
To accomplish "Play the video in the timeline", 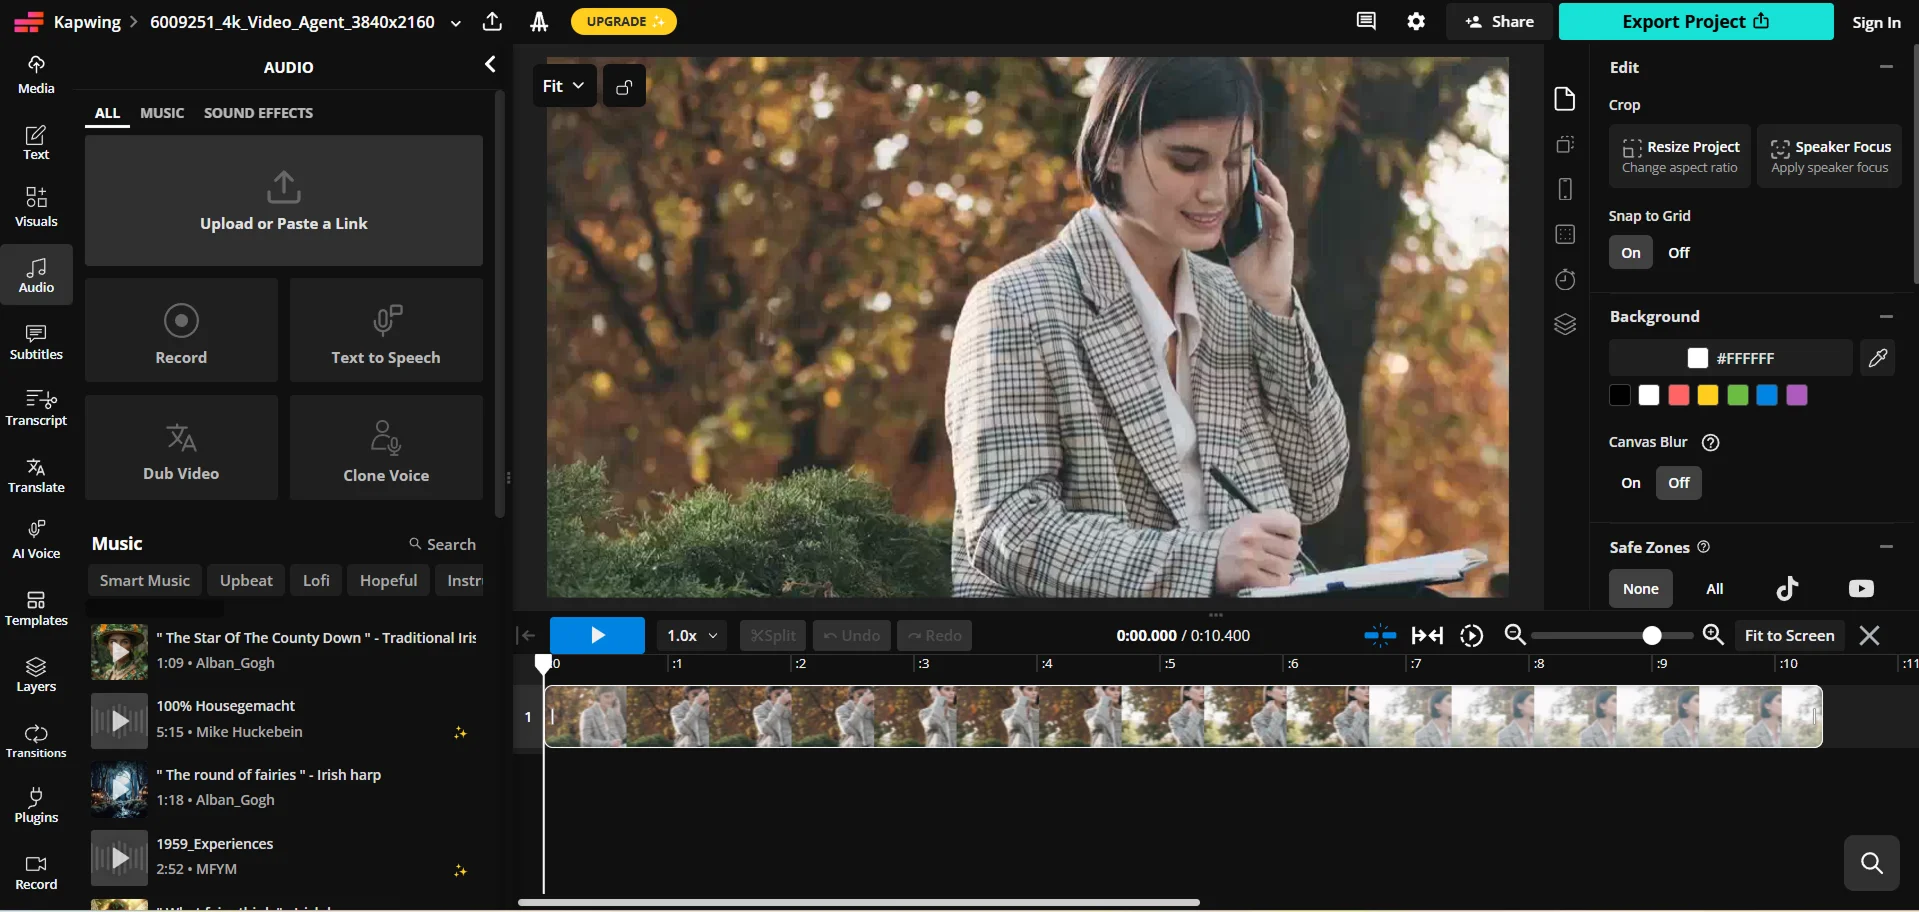I will pyautogui.click(x=597, y=636).
